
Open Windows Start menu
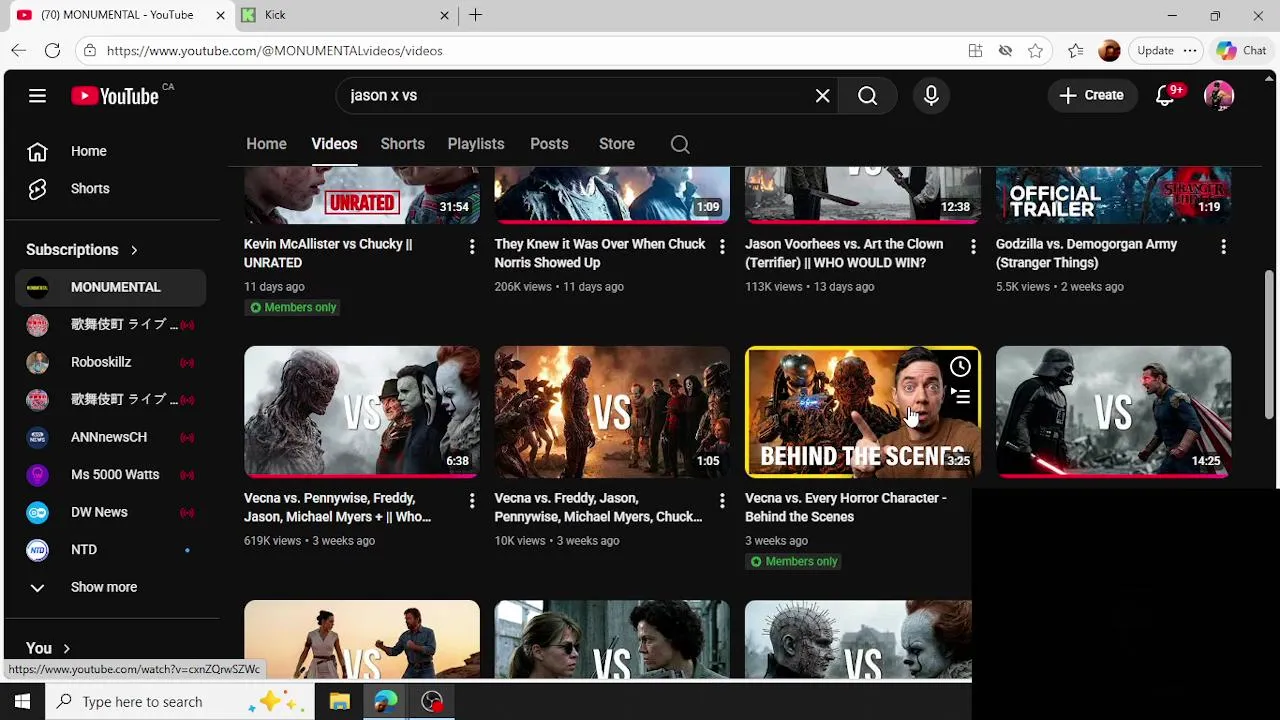pos(22,702)
